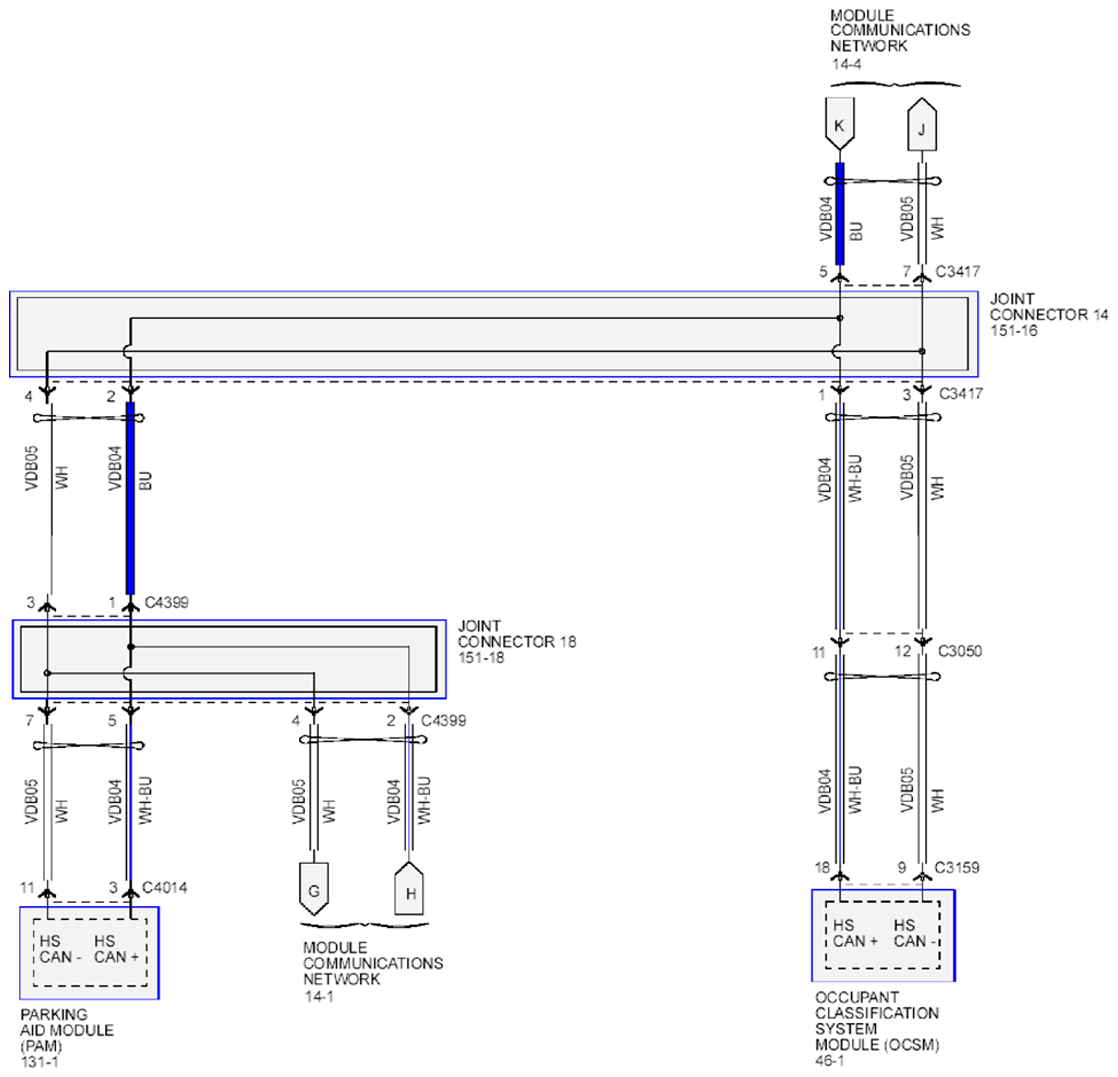Select the "C4399" label beside pin 2
Image resolution: width=1118 pixels, height=1077 pixels.
pos(443,720)
